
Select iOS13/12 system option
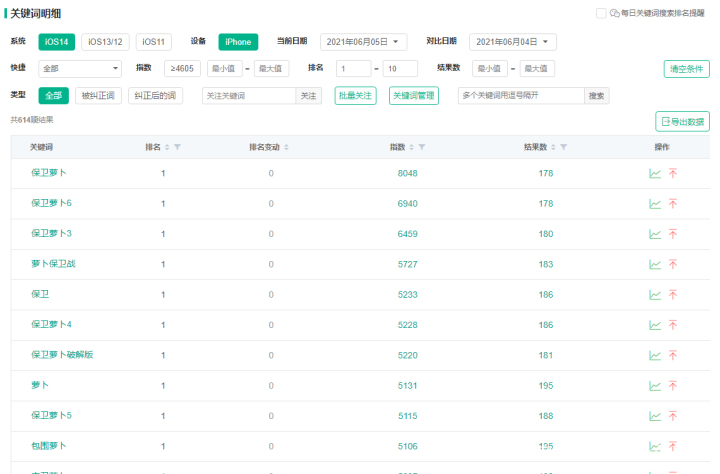(x=105, y=42)
